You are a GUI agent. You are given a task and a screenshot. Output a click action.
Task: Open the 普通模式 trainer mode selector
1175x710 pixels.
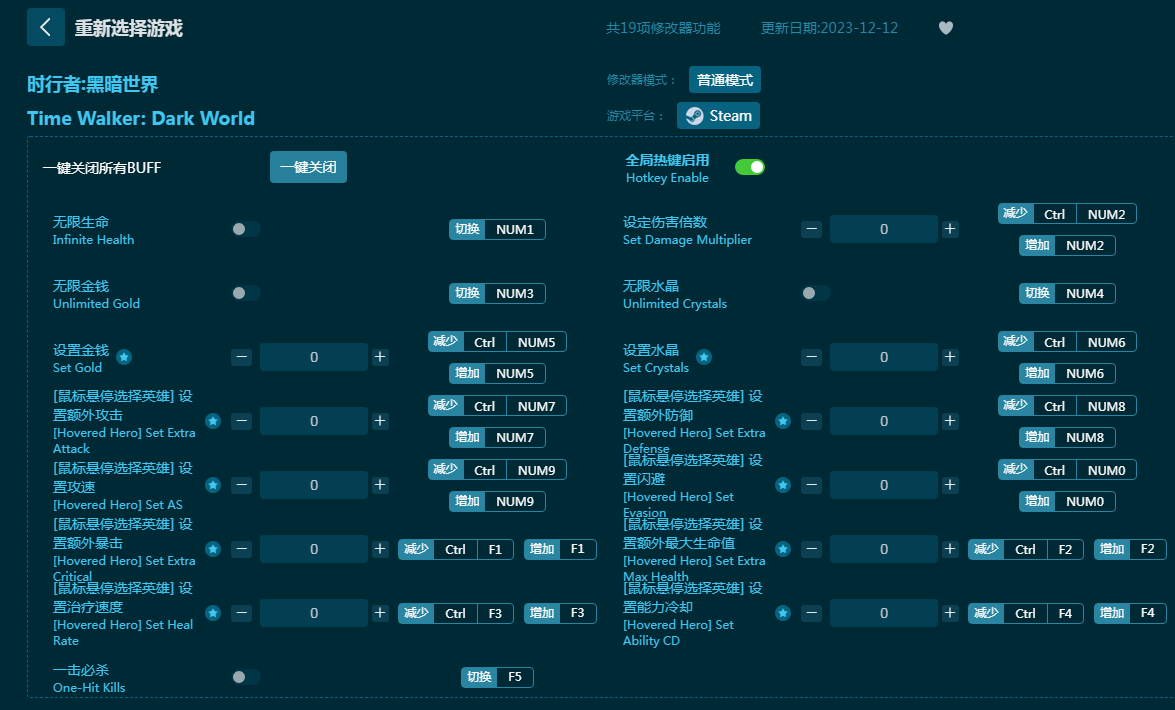pos(725,80)
